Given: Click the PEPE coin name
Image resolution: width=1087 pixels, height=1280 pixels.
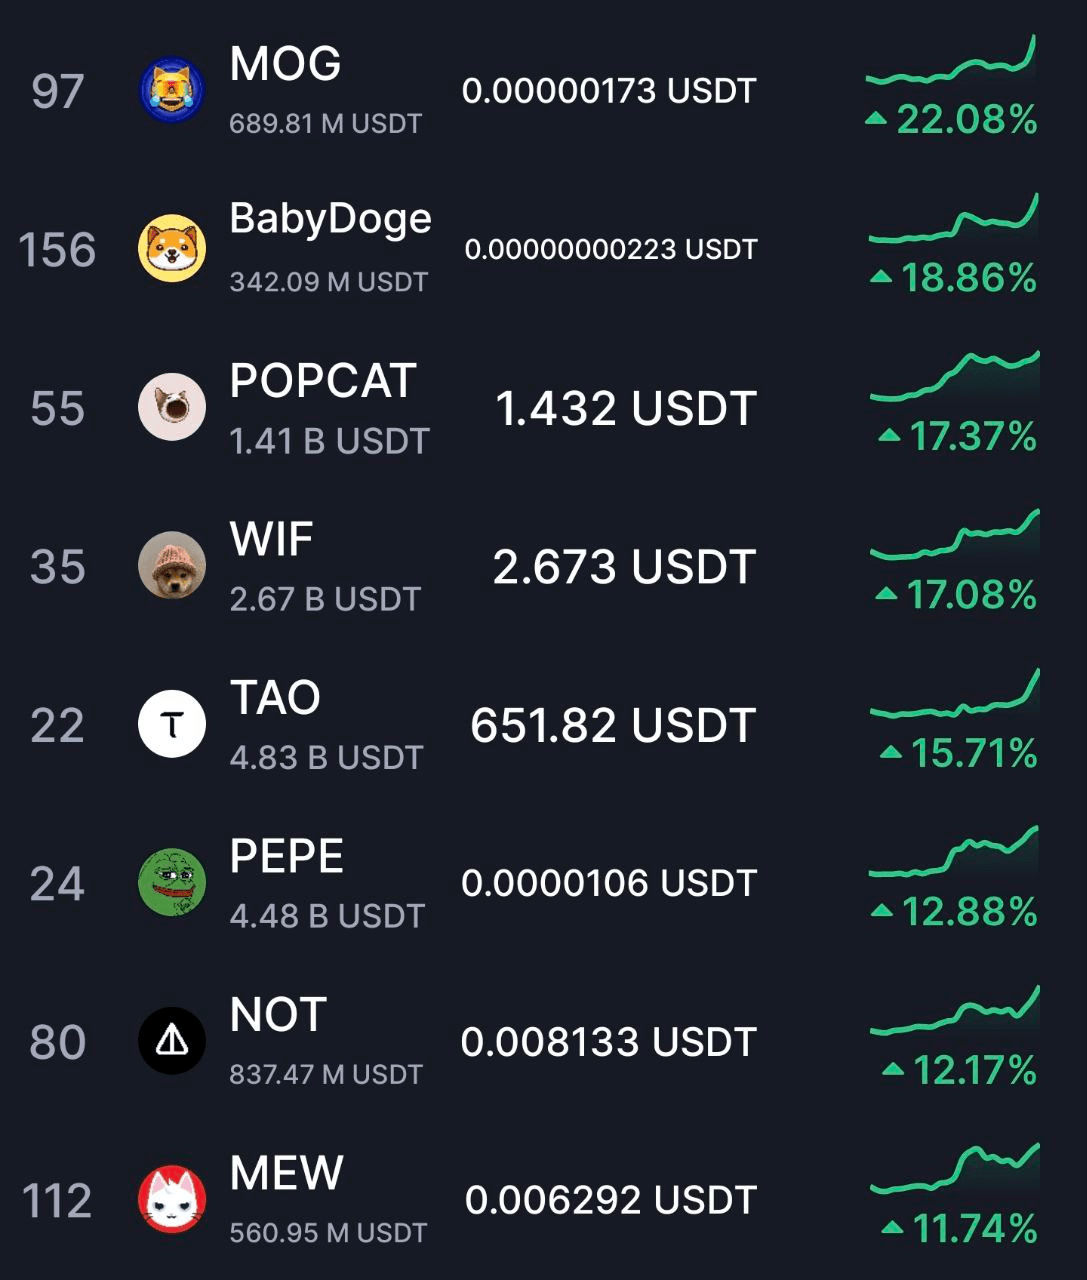Looking at the screenshot, I should point(287,857).
